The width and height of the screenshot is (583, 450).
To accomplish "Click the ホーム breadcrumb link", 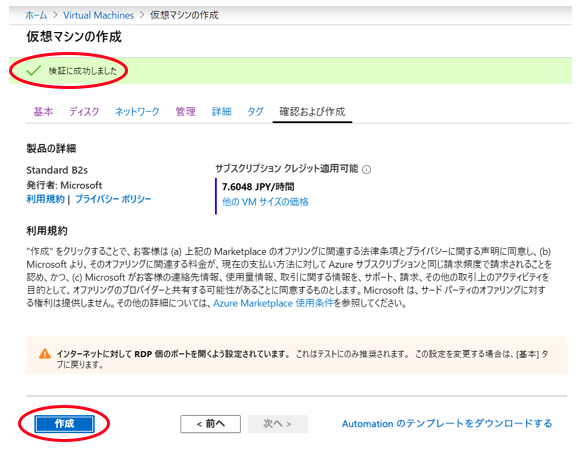I will coord(36,15).
